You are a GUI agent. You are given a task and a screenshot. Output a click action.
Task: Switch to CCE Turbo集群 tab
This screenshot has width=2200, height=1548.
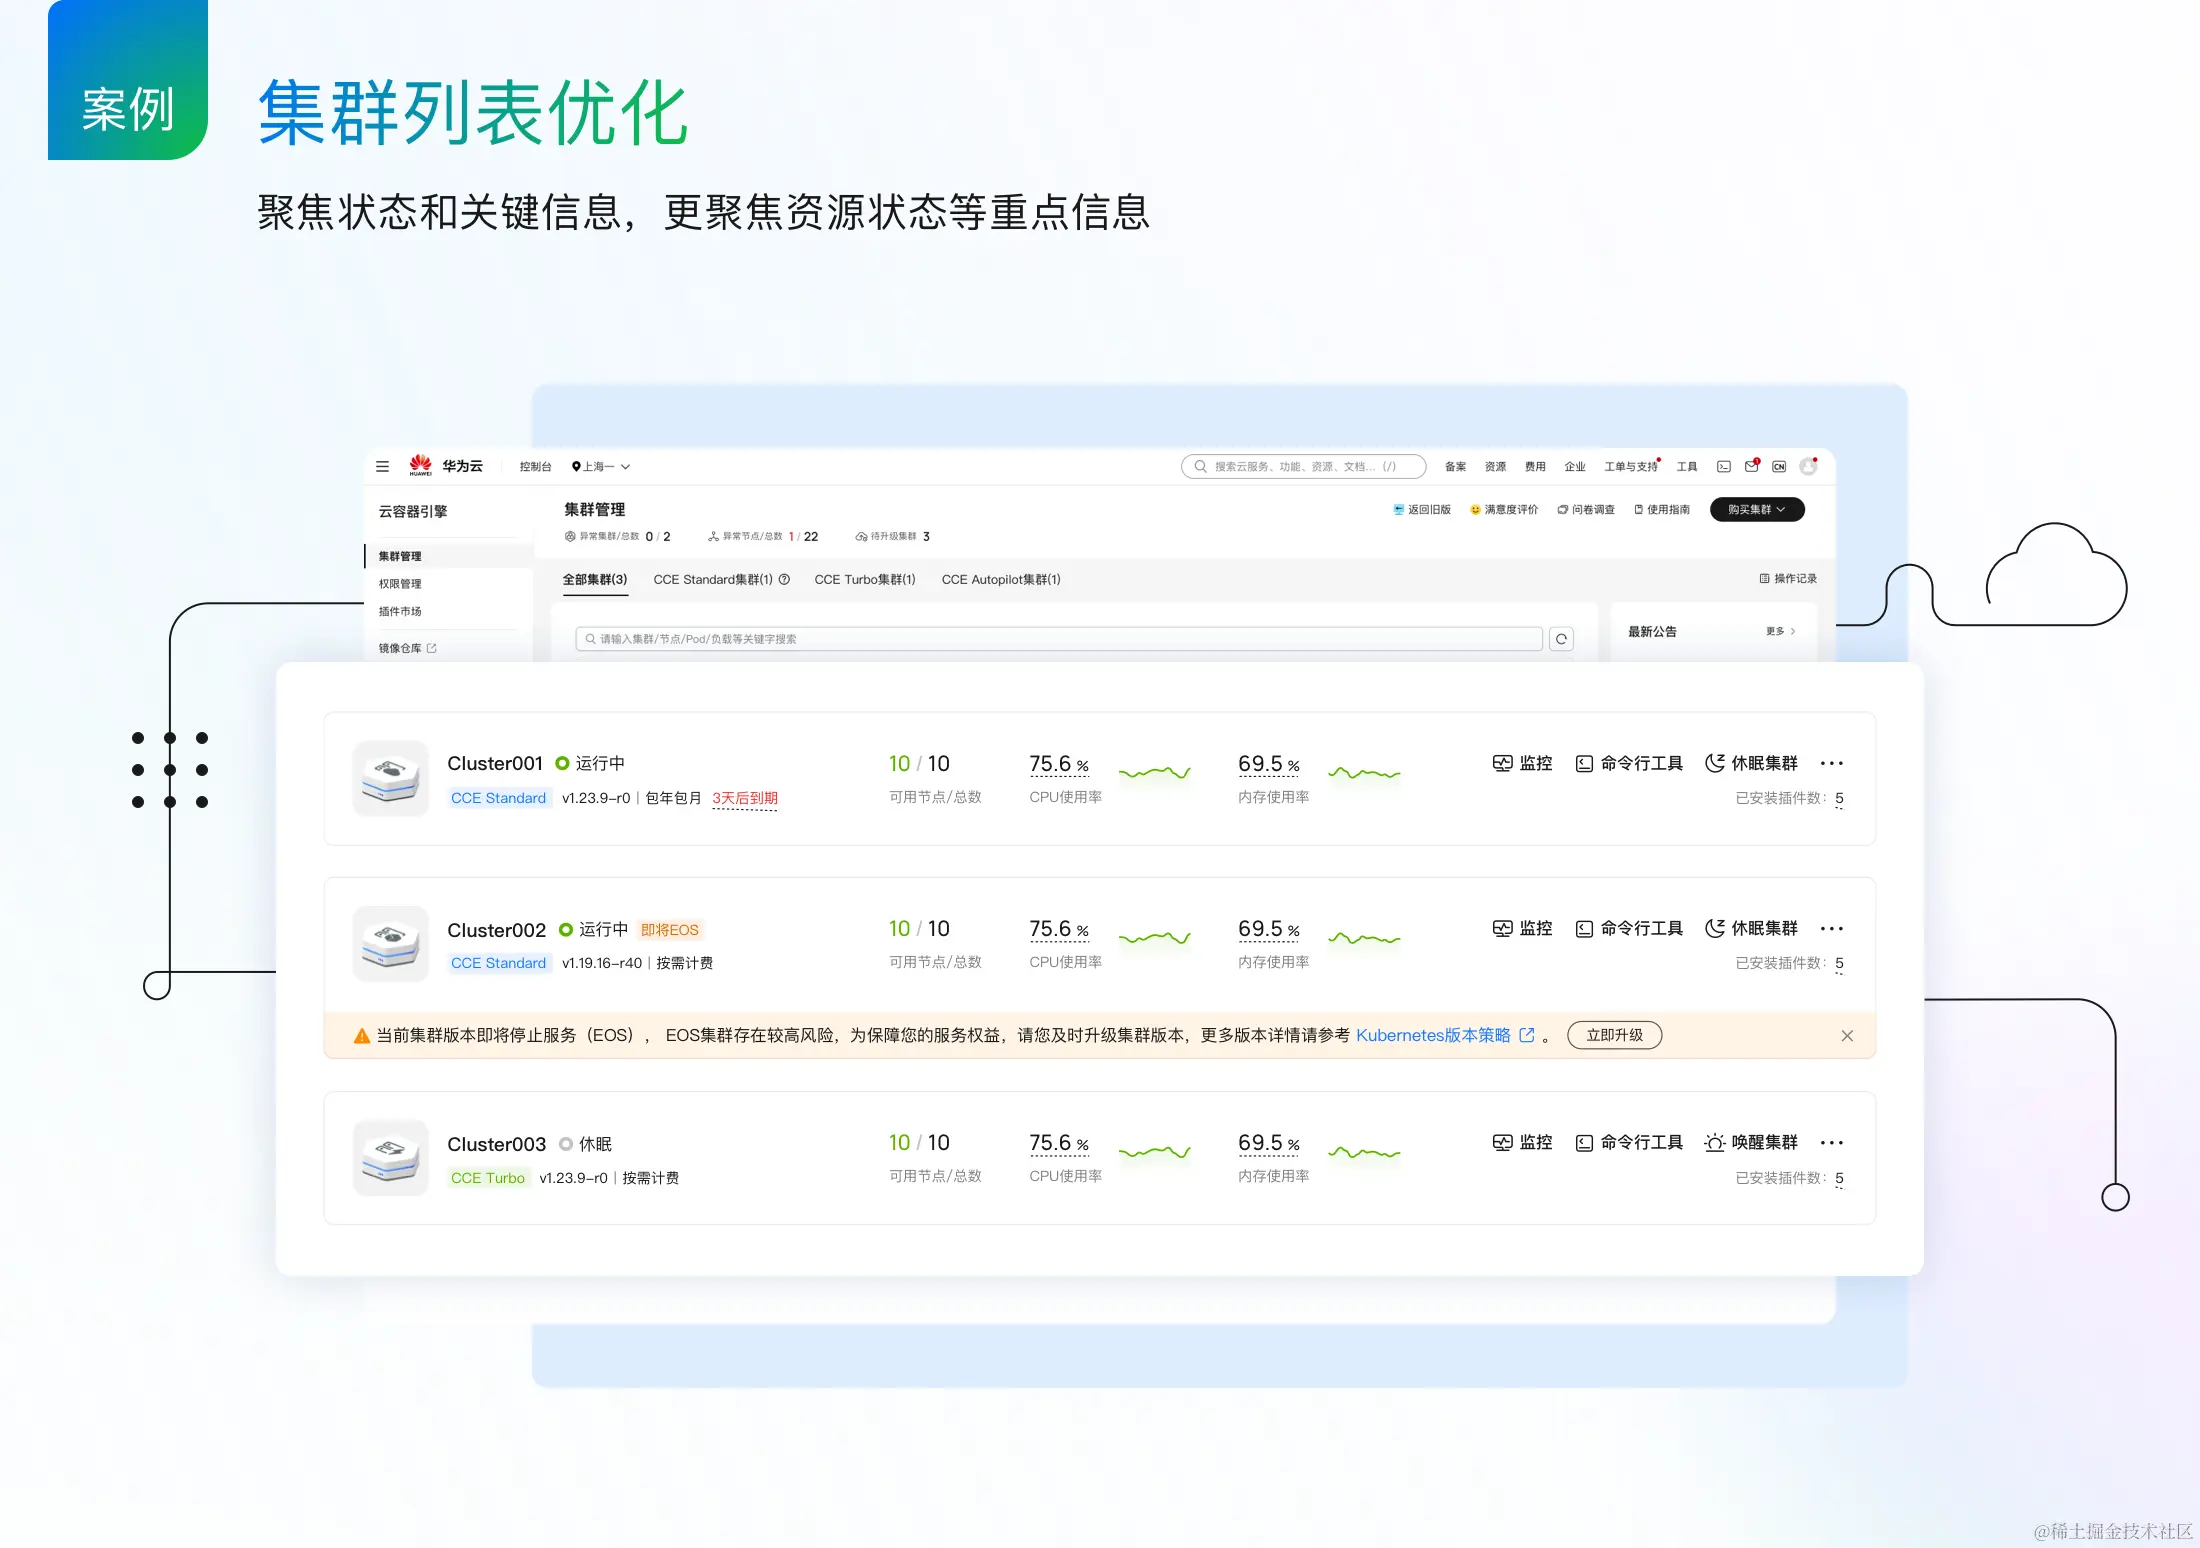(x=864, y=579)
